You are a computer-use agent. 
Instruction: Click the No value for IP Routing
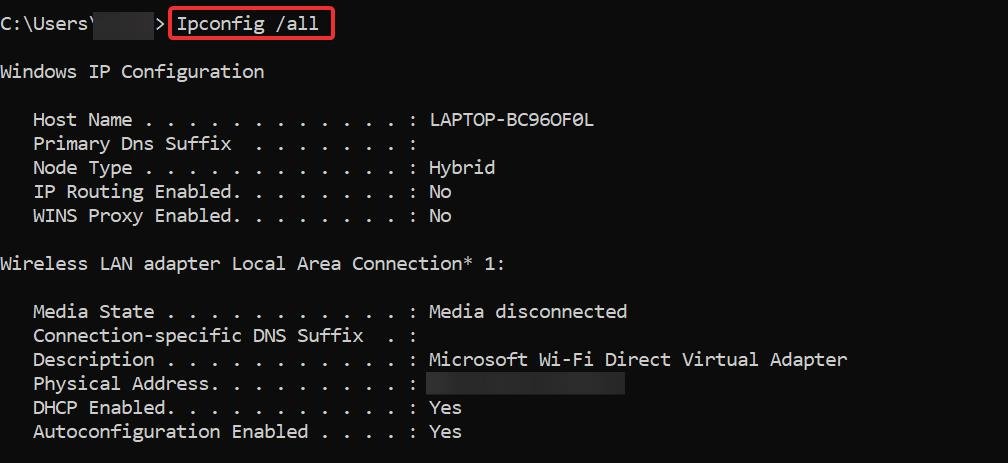440,192
